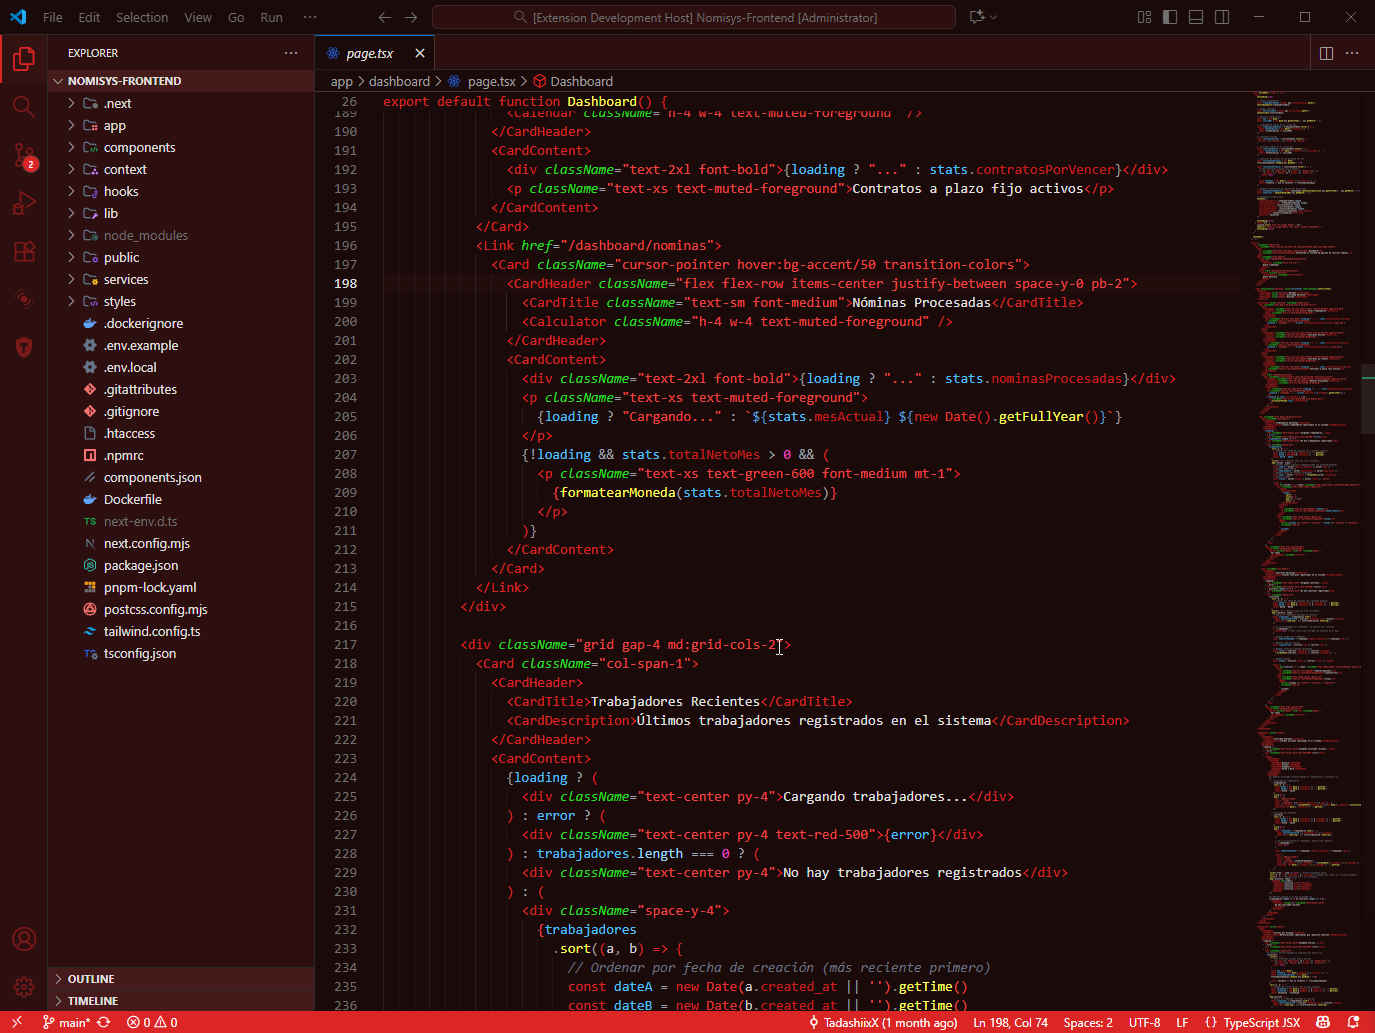This screenshot has height=1033, width=1375.
Task: Expand the app folder
Action: [x=181, y=125]
